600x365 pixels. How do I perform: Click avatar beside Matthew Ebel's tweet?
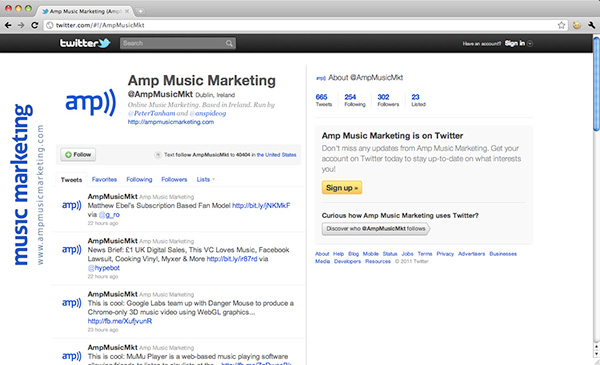pyautogui.click(x=72, y=205)
